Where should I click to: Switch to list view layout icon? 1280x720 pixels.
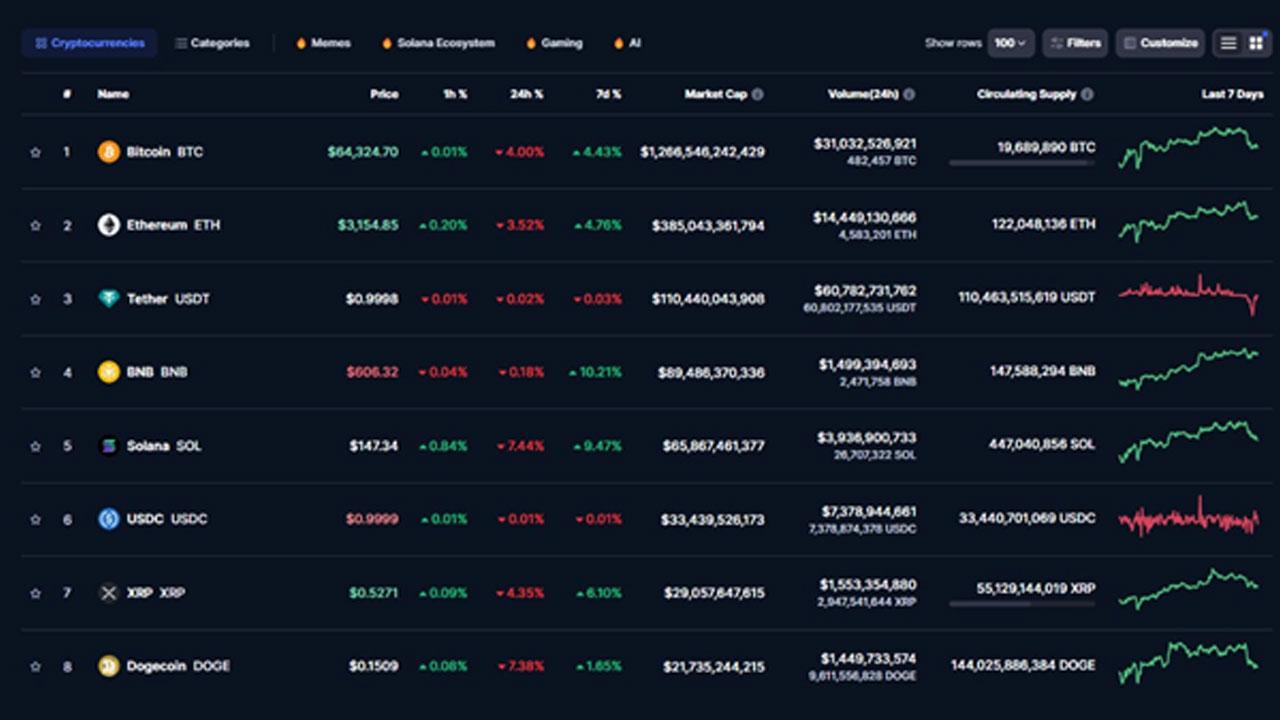point(1228,43)
